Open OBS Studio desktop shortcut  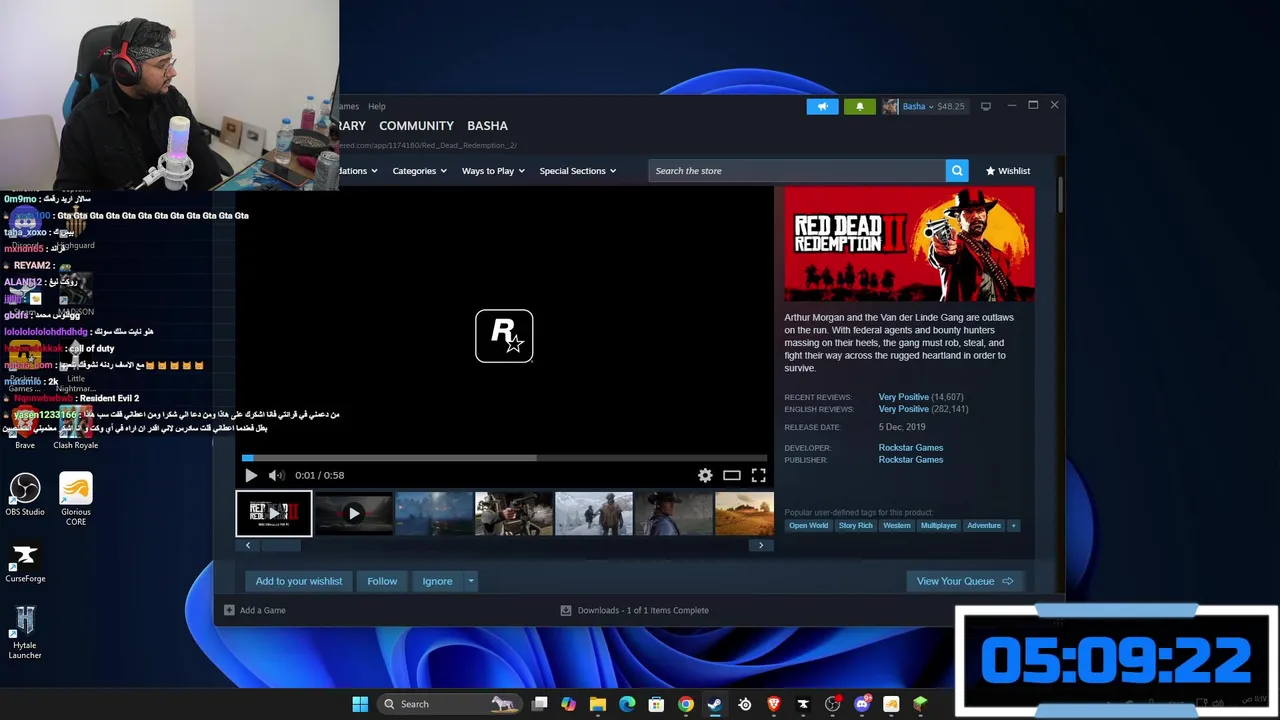pyautogui.click(x=25, y=495)
